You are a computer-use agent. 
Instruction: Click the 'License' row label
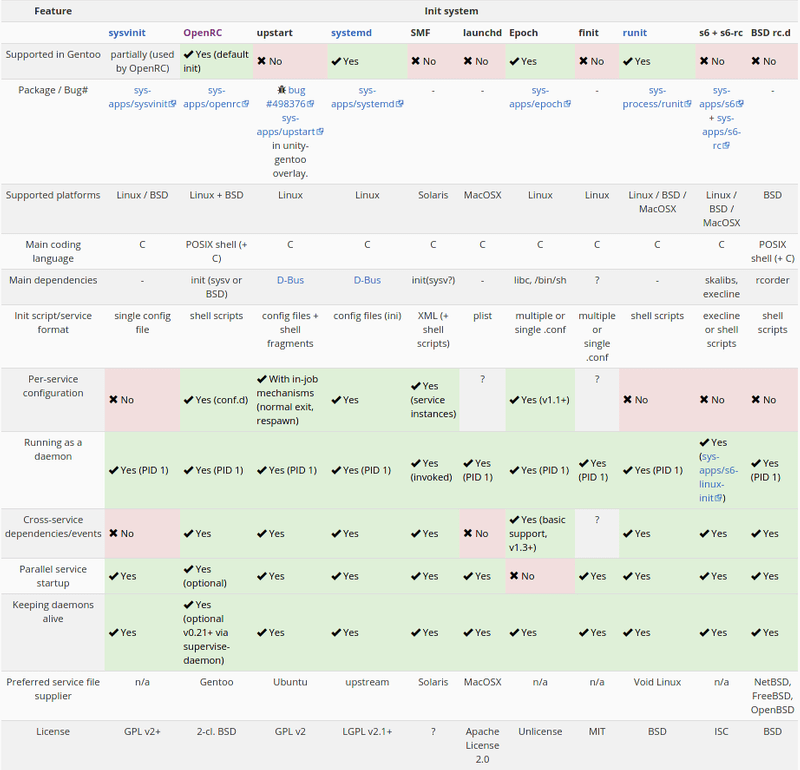point(53,731)
